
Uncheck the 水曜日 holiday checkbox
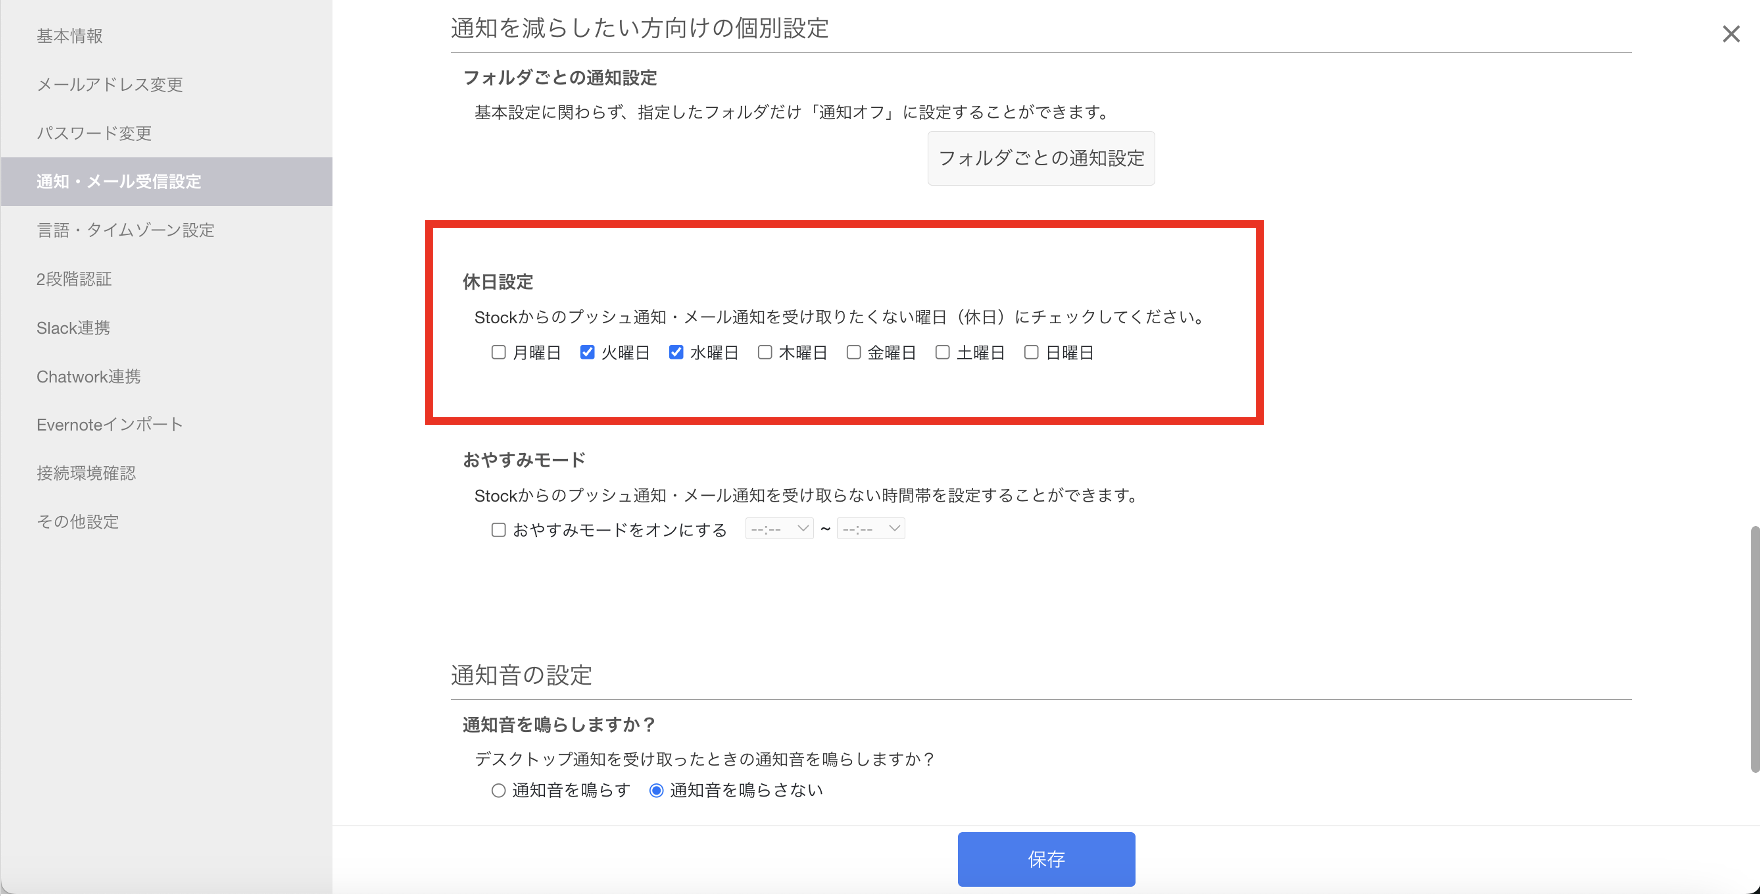pos(676,352)
